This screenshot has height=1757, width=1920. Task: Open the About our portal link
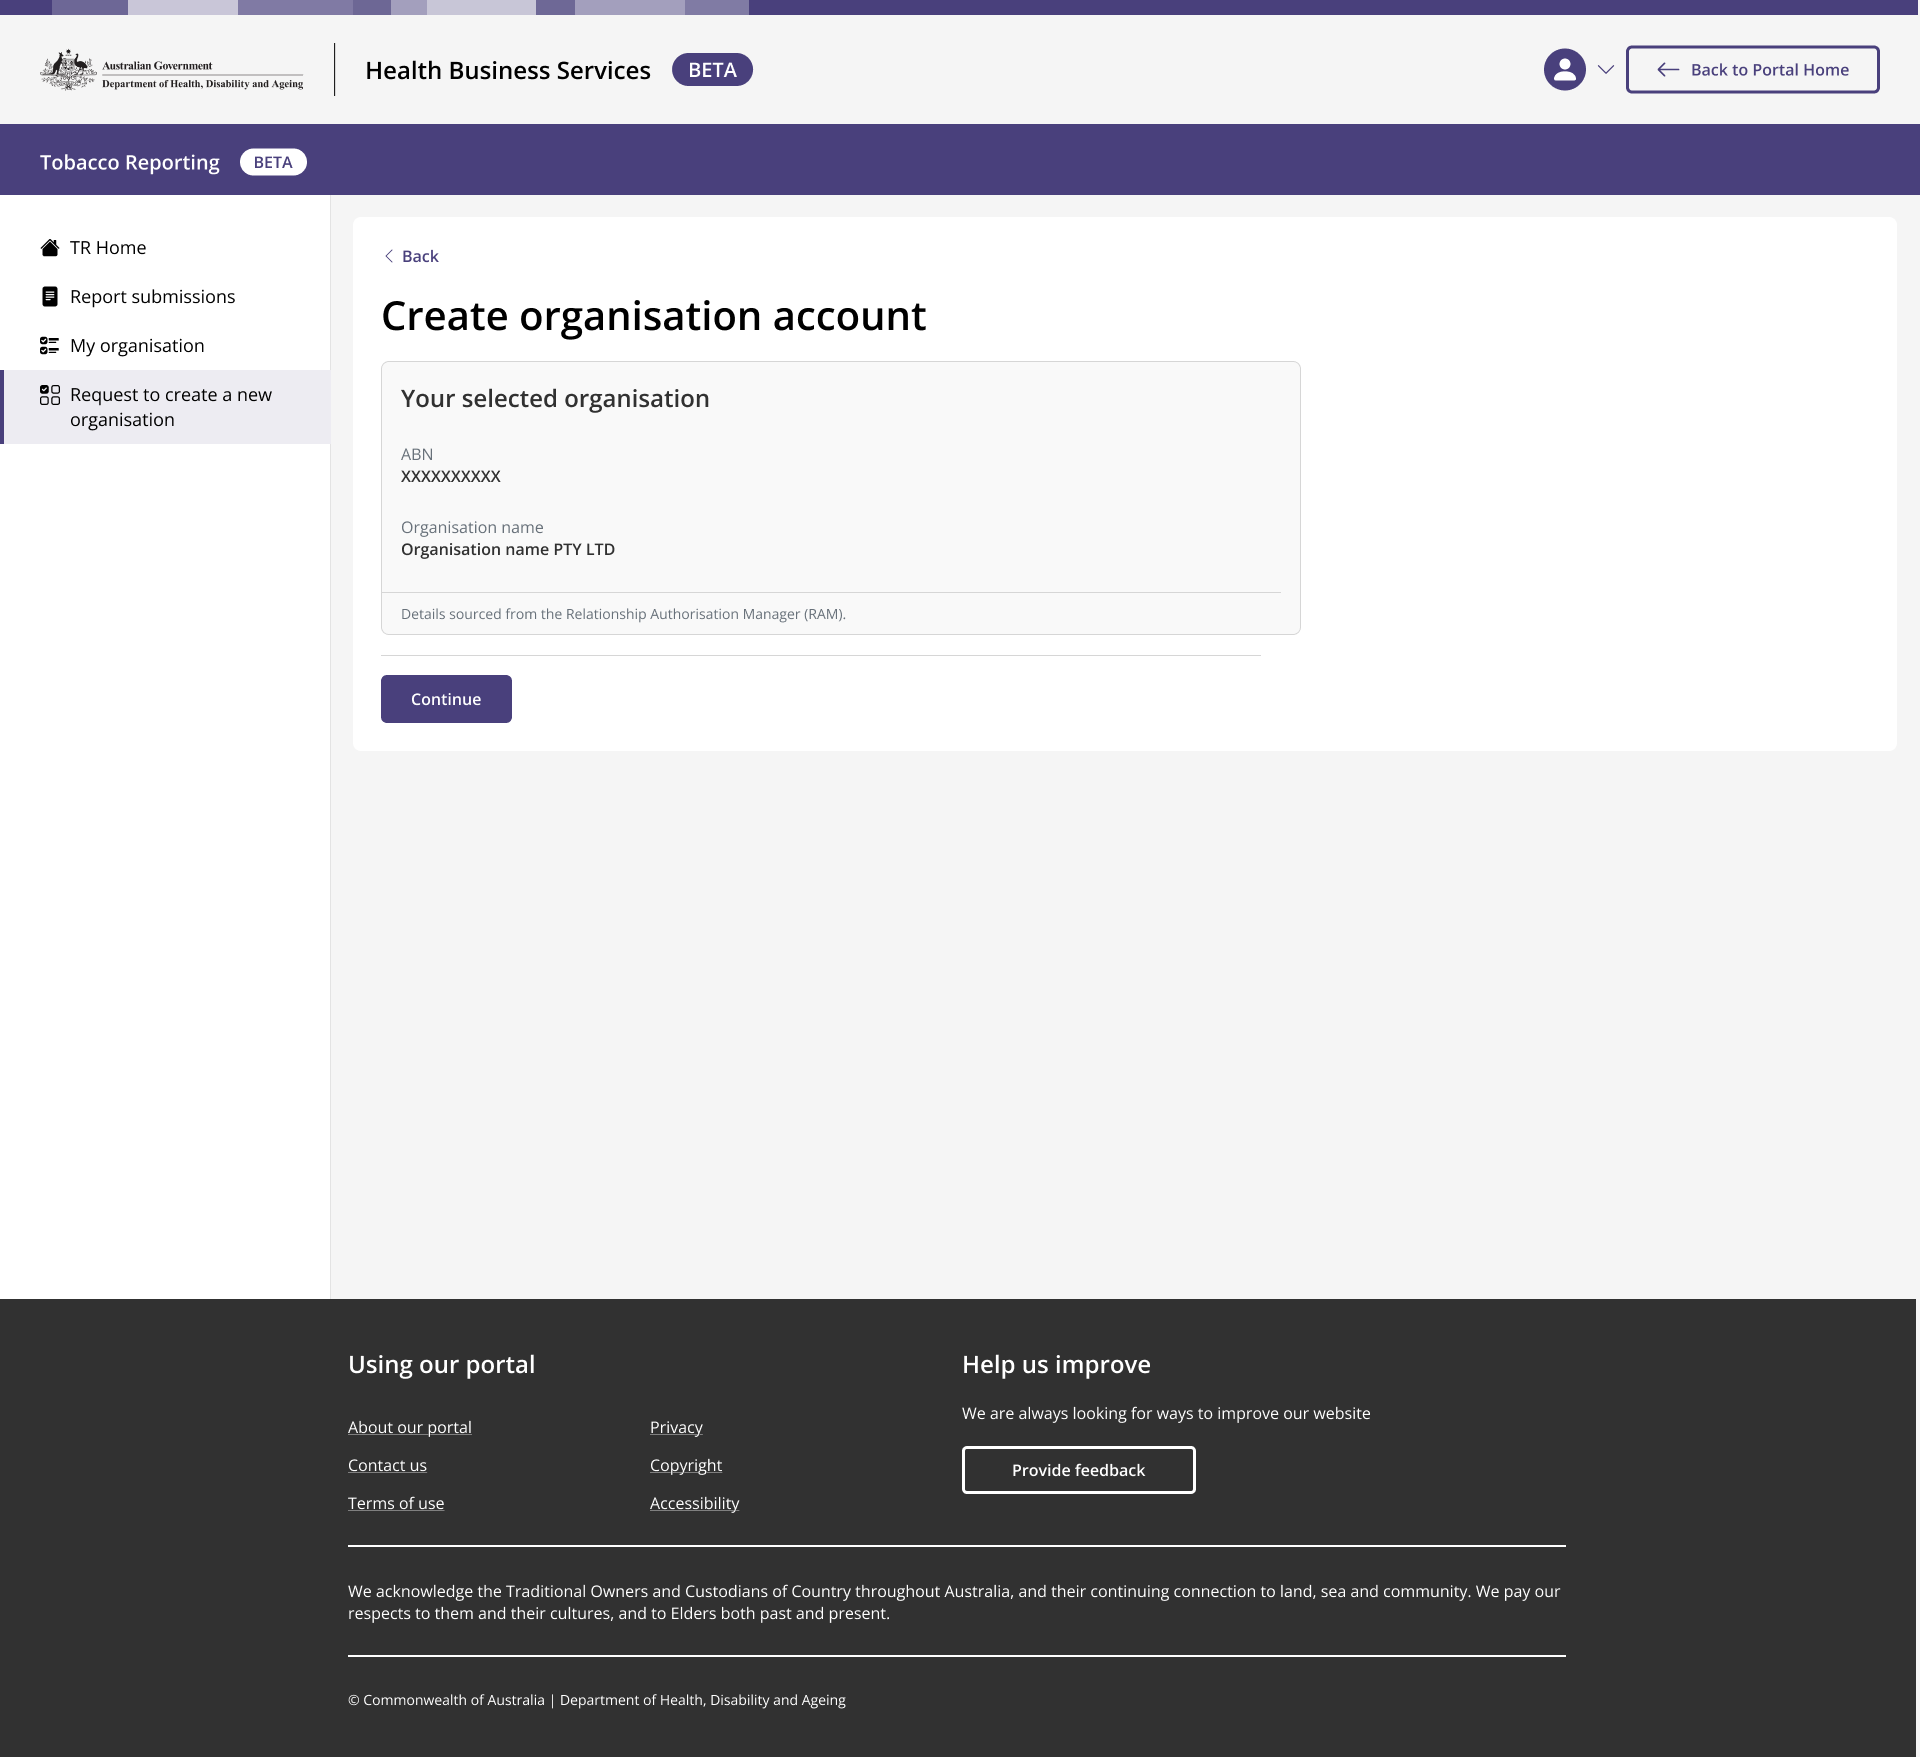coord(410,1427)
